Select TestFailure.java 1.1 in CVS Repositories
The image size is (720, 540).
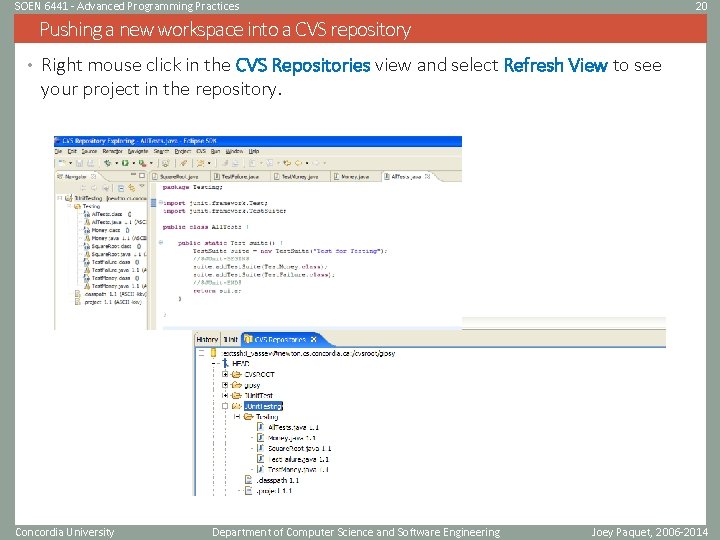[x=293, y=459]
